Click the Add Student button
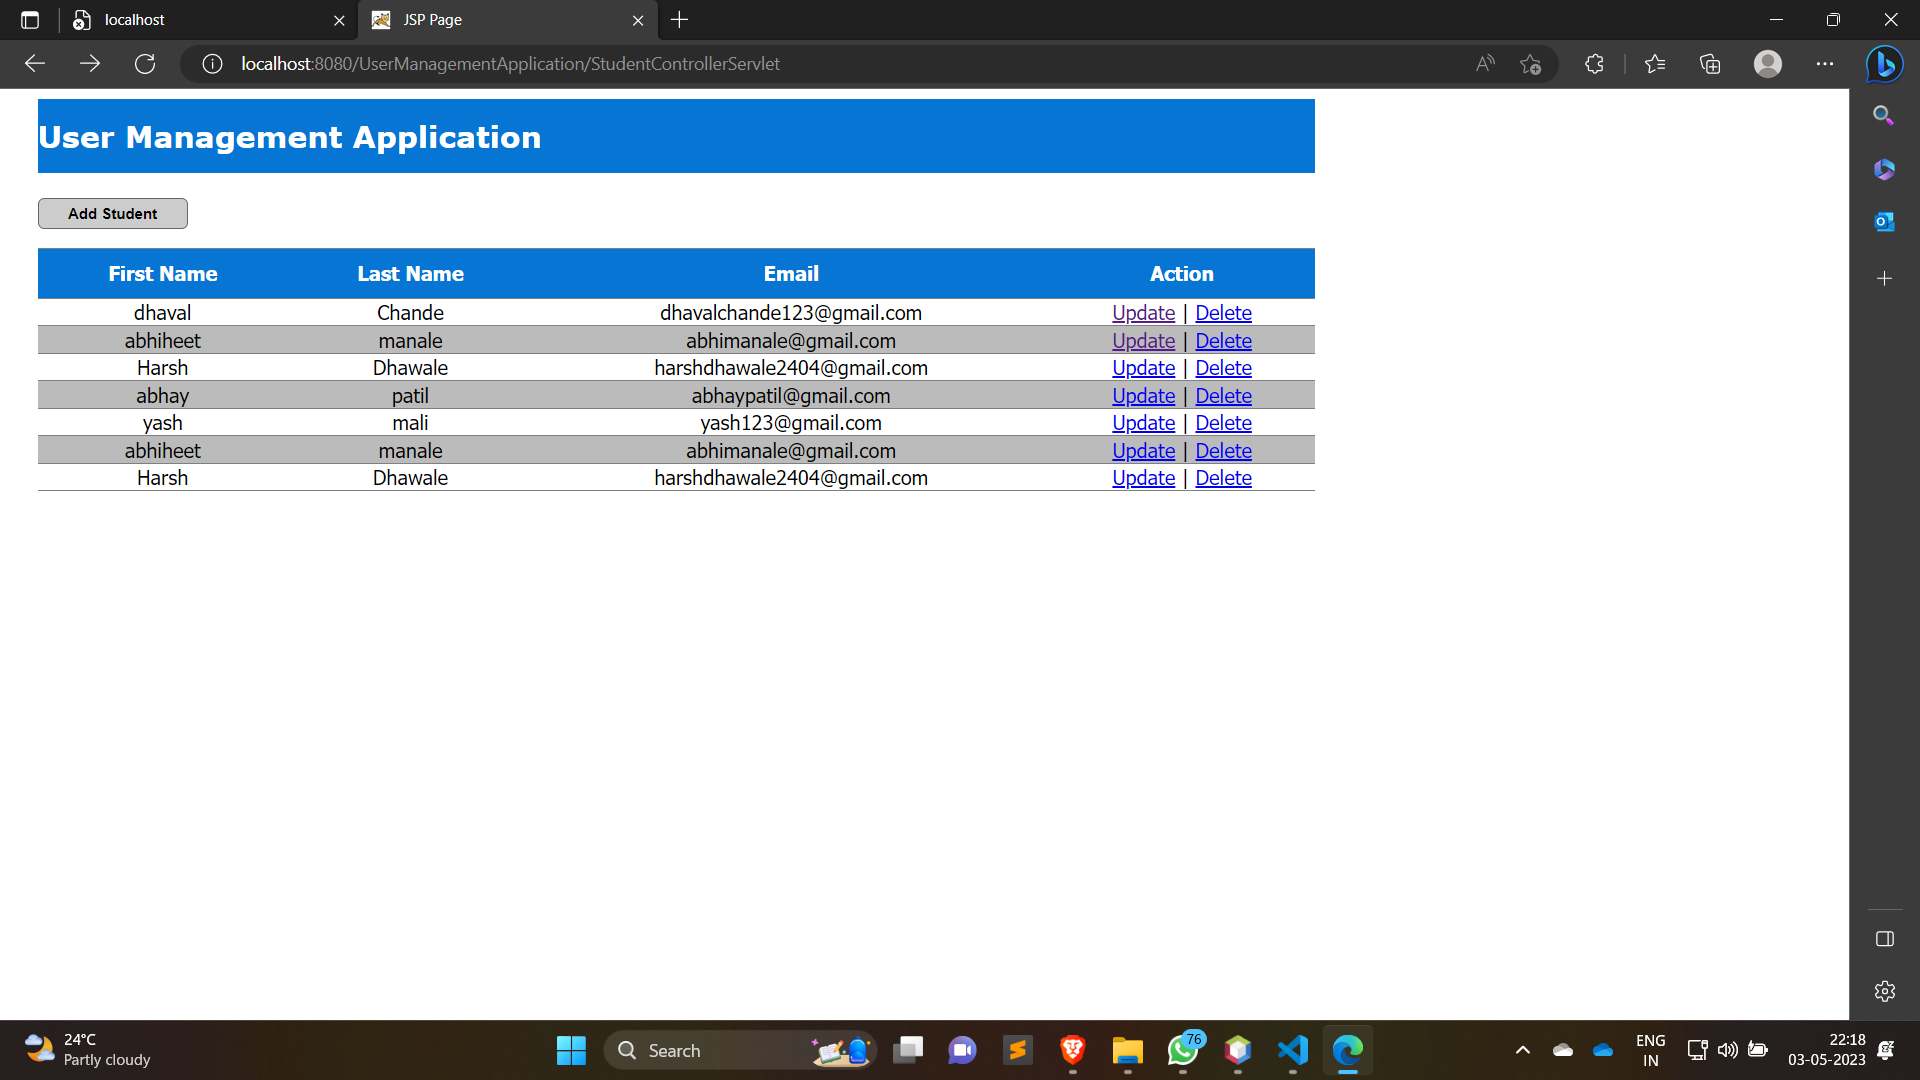The image size is (1920, 1080). (x=112, y=213)
